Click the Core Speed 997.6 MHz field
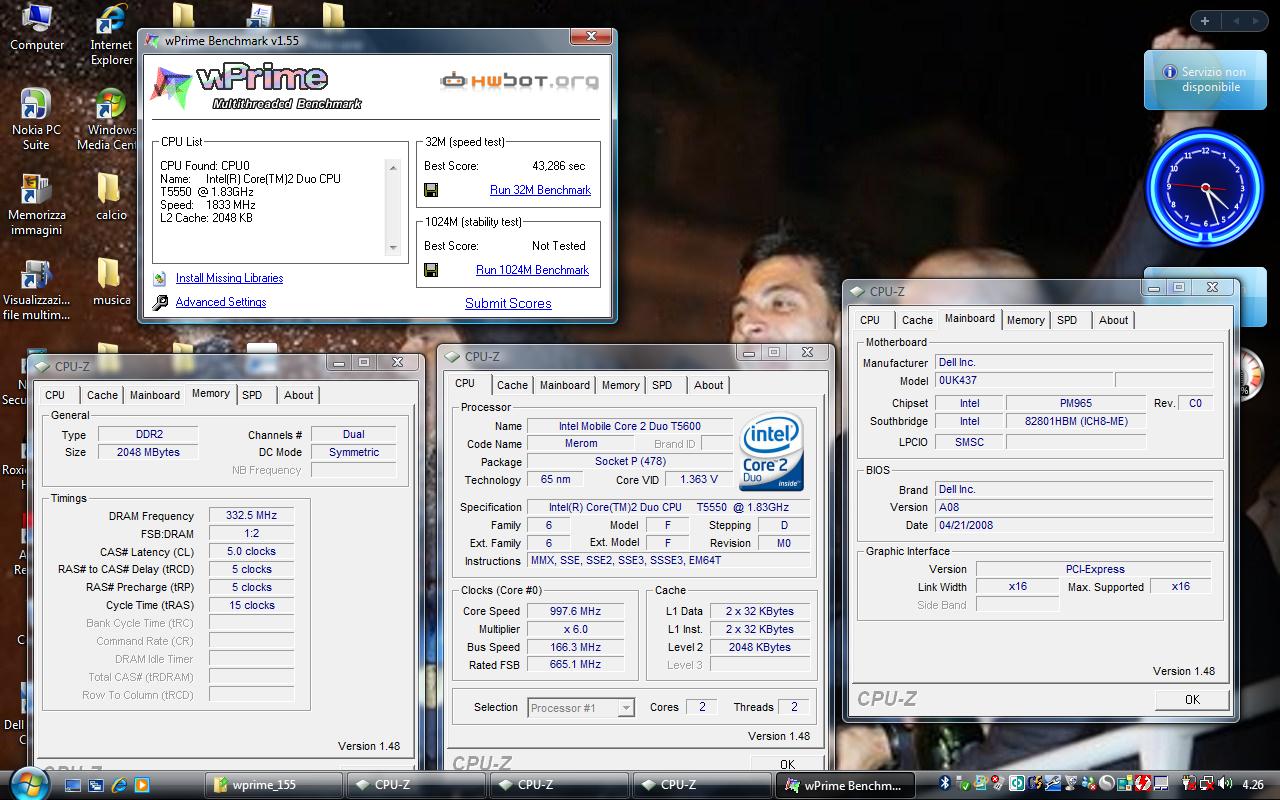This screenshot has width=1280, height=800. tap(575, 611)
